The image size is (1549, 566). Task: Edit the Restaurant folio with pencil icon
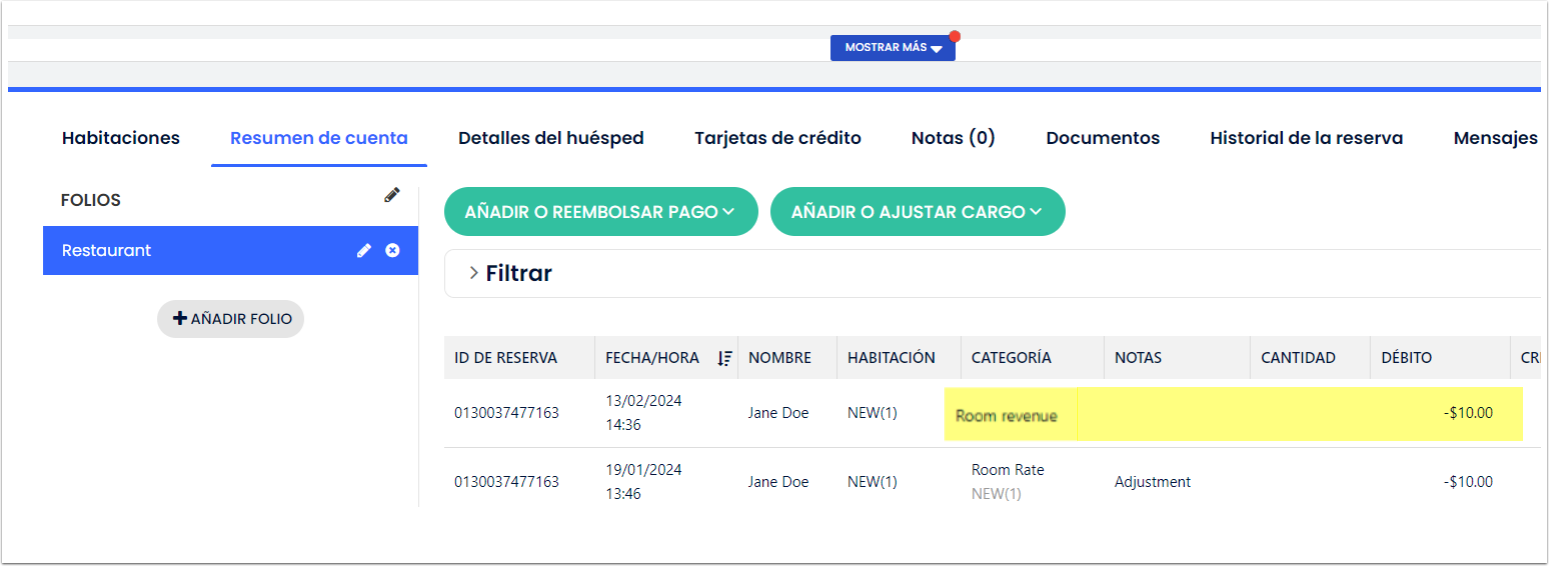tap(364, 250)
